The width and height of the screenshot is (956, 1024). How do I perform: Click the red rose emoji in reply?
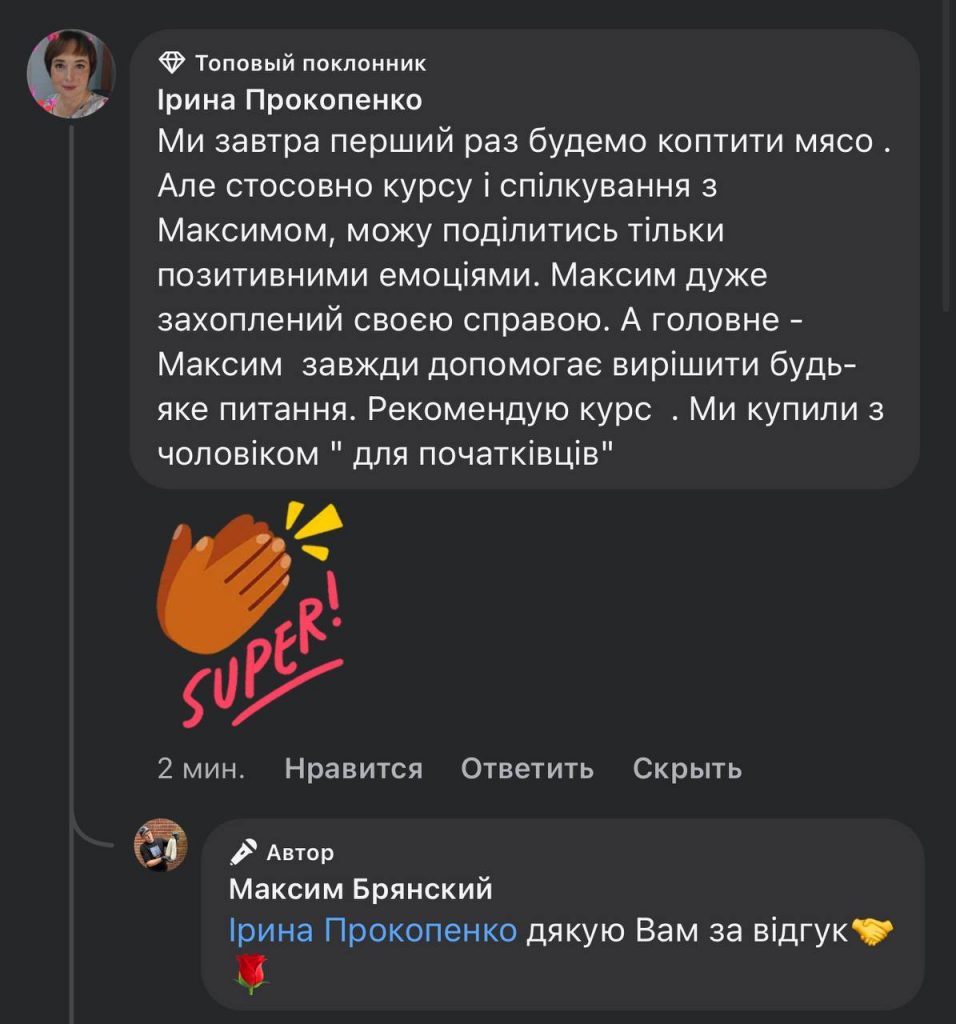[250, 972]
